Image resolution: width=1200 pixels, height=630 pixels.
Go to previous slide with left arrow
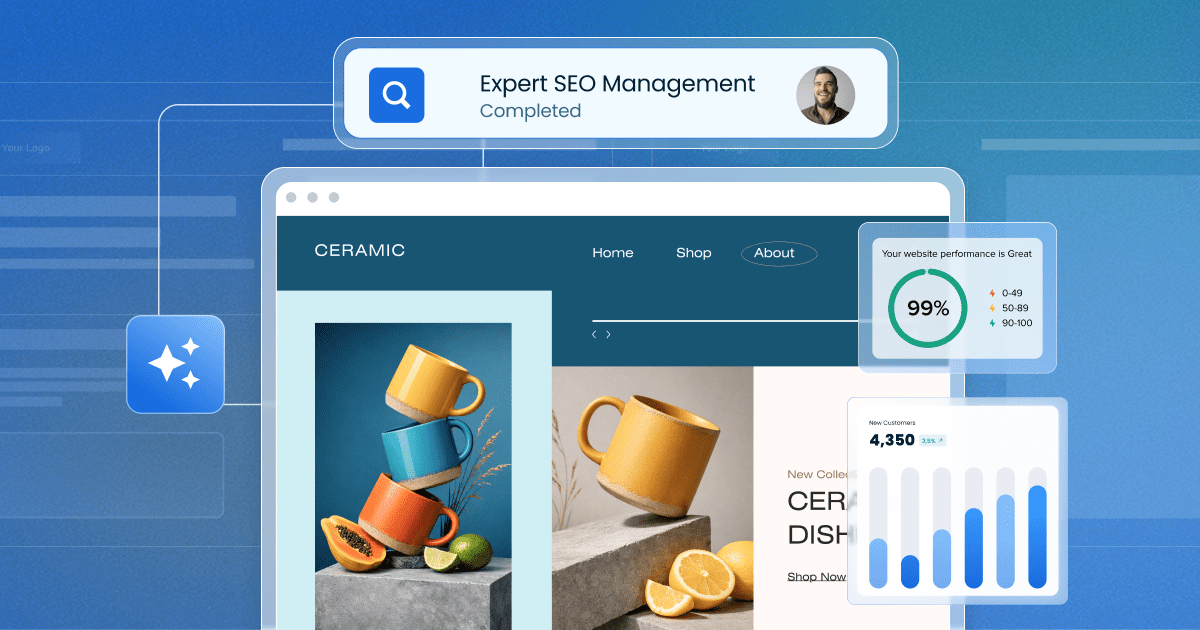click(x=594, y=334)
